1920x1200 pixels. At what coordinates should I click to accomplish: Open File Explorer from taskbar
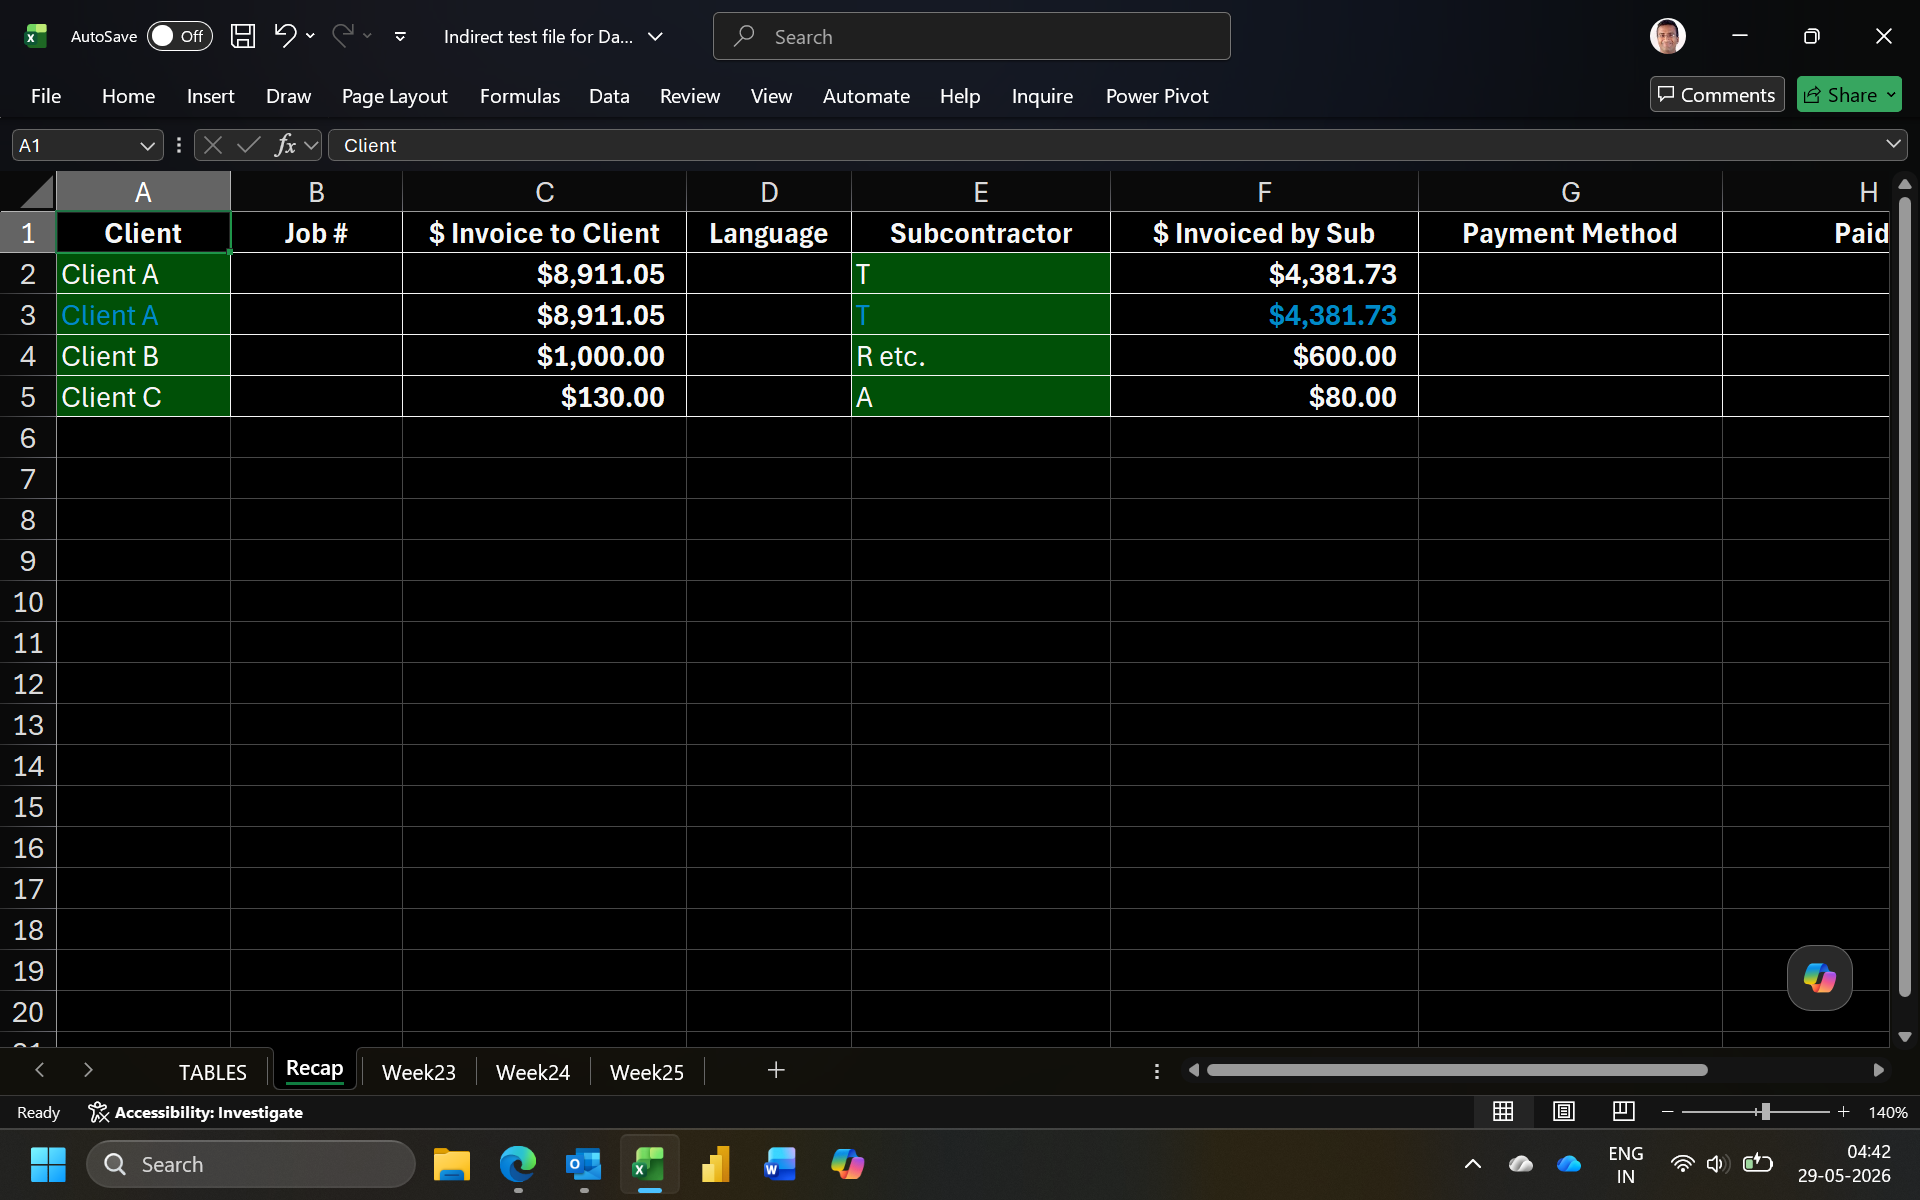pyautogui.click(x=451, y=1164)
